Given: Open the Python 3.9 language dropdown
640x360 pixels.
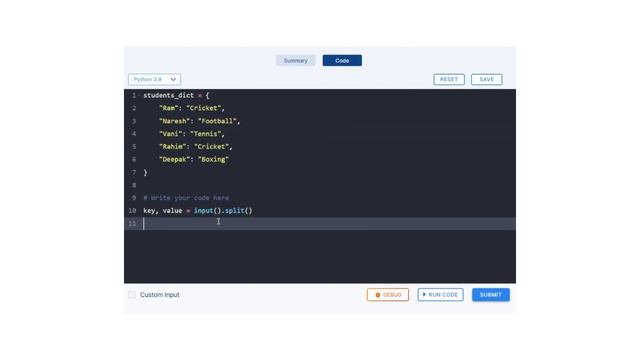Looking at the screenshot, I should (154, 79).
